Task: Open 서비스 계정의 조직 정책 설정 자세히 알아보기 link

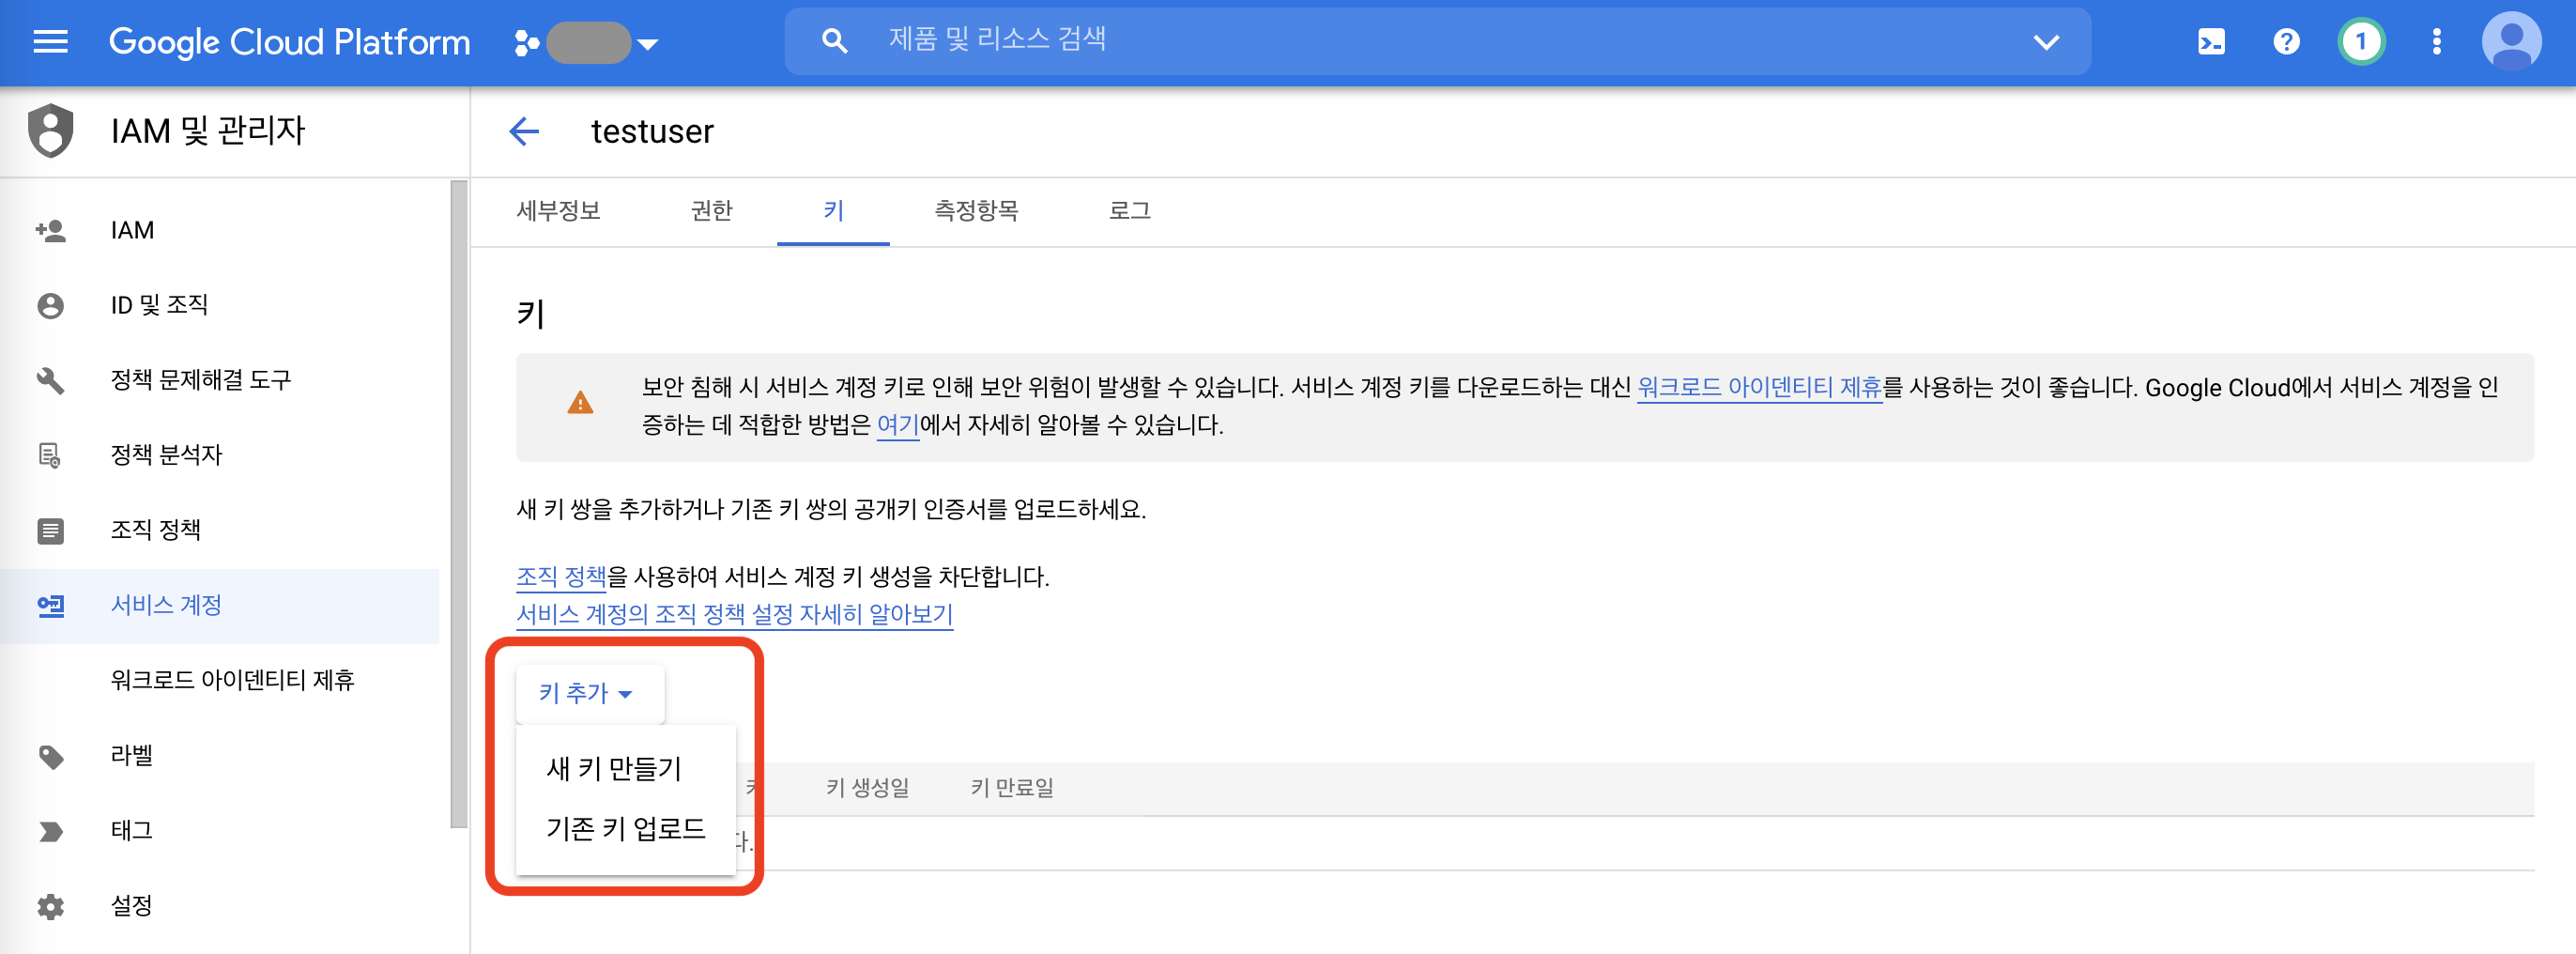Action: click(735, 614)
